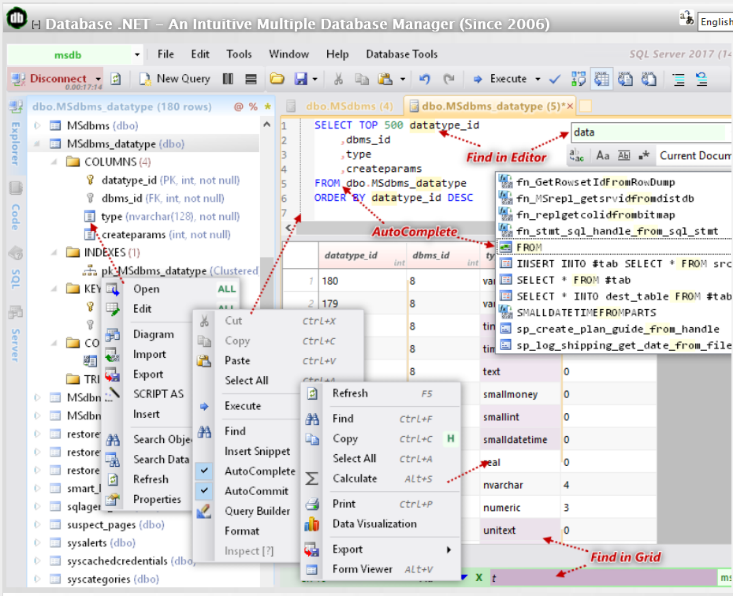This screenshot has width=733, height=596.
Task: Expand the suspect_pages (dbo) tree node
Action: (x=37, y=524)
